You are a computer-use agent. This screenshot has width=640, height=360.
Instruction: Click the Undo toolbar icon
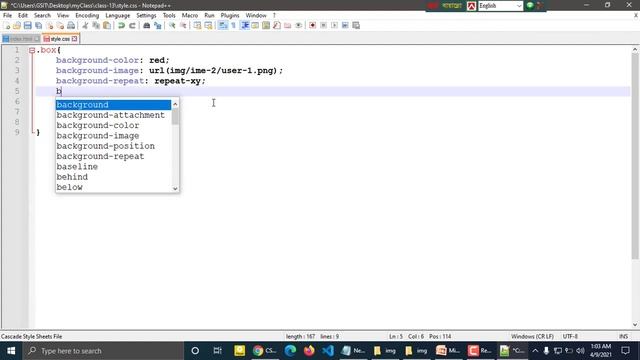click(121, 25)
